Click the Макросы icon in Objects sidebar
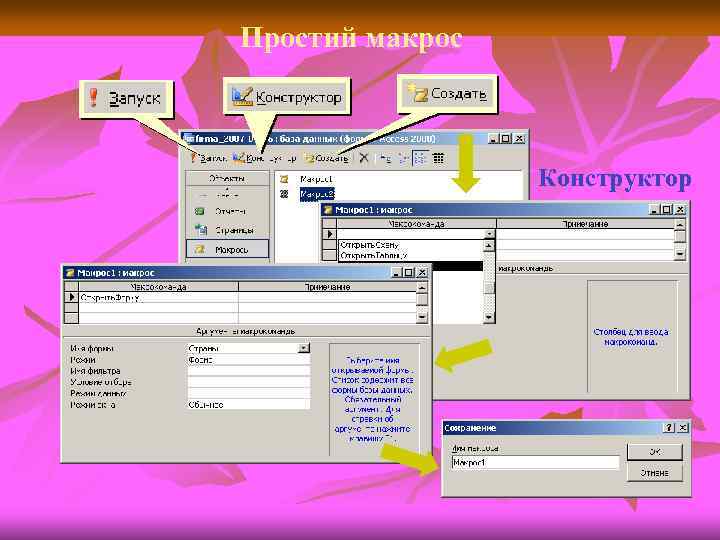This screenshot has height=540, width=720. coord(199,249)
